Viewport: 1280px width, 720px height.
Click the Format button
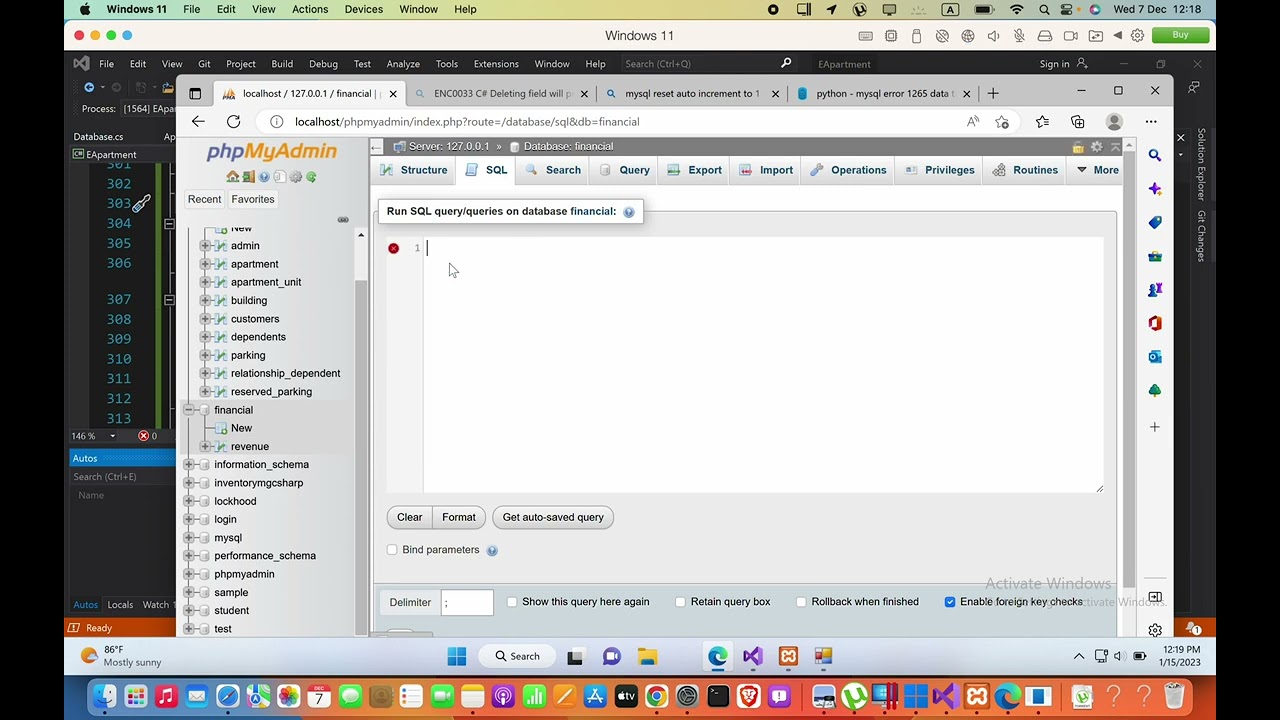pyautogui.click(x=459, y=517)
